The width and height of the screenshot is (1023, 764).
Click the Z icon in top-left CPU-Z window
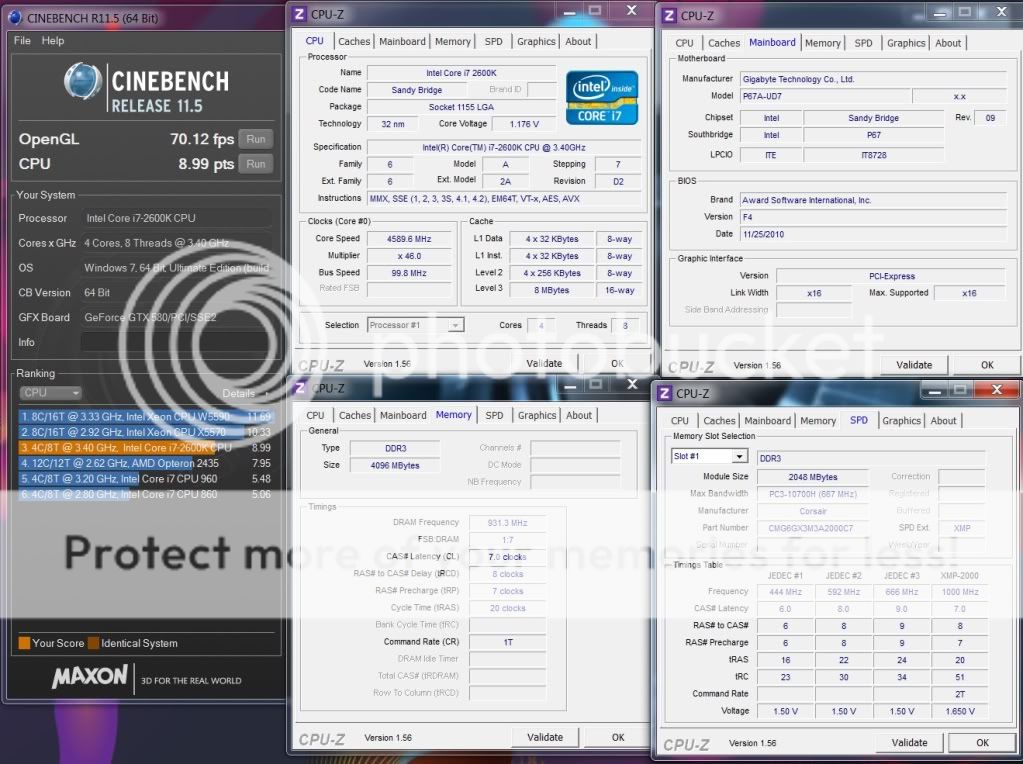click(x=299, y=14)
